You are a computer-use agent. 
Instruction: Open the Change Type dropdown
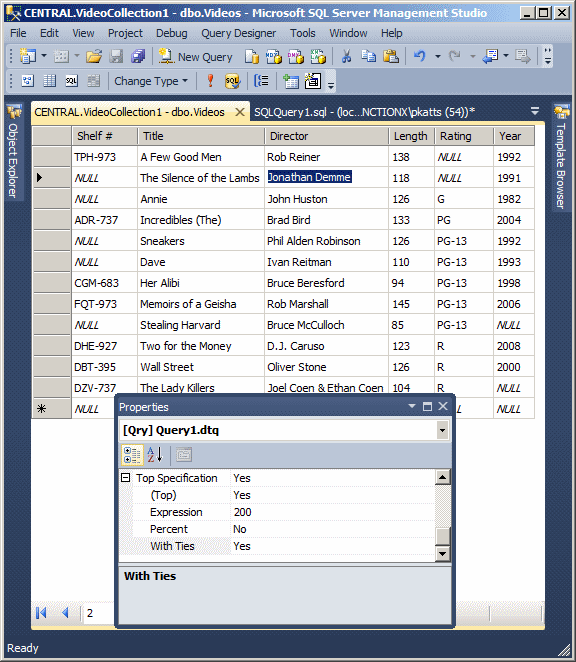tap(150, 81)
